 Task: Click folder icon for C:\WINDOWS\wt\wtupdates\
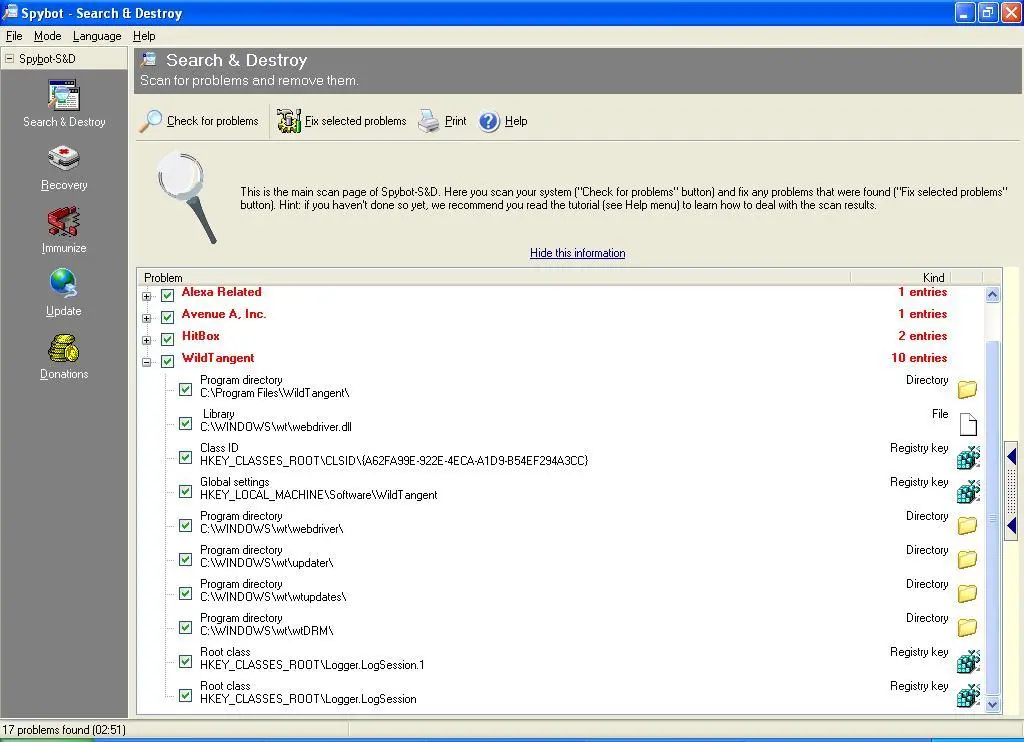[x=967, y=592]
